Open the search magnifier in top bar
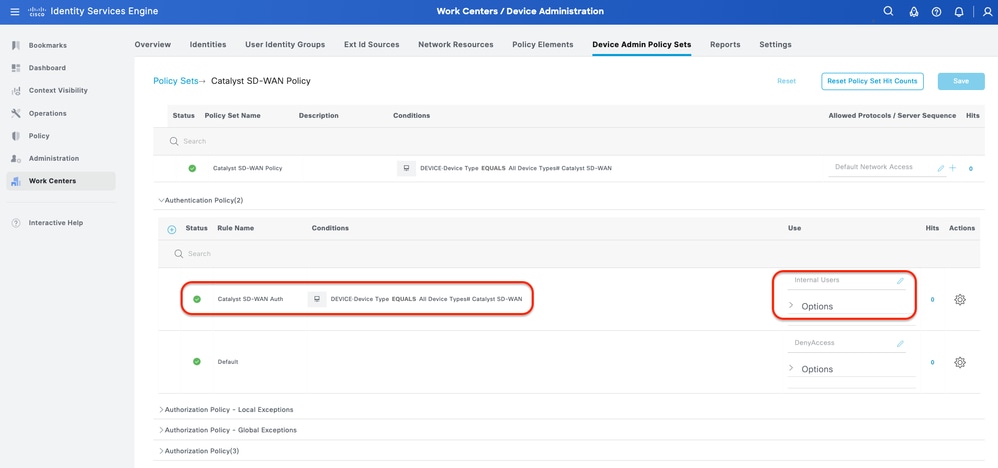This screenshot has width=998, height=468. coord(889,11)
